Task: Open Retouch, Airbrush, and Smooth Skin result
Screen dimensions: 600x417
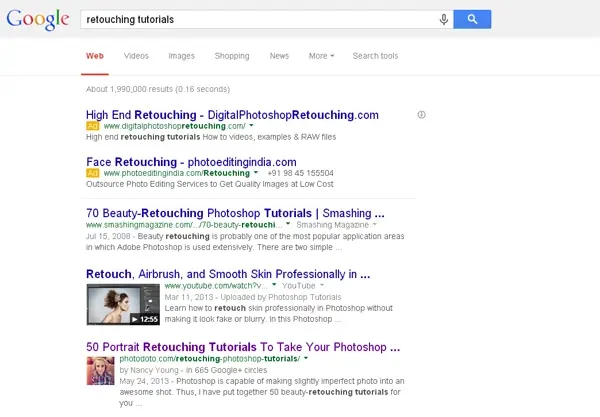Action: click(228, 274)
